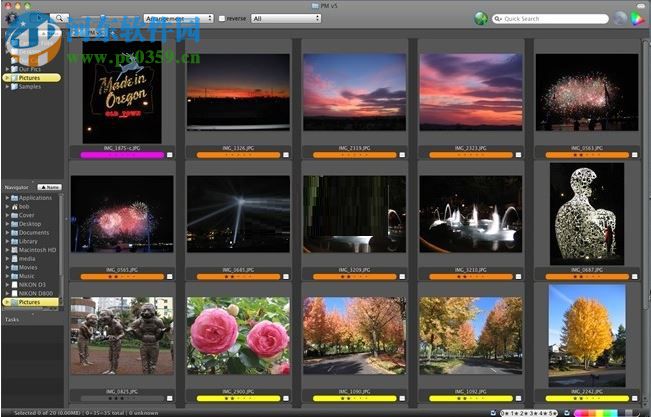Open the gear settings icon at top-left
The image size is (651, 417).
click(x=11, y=18)
